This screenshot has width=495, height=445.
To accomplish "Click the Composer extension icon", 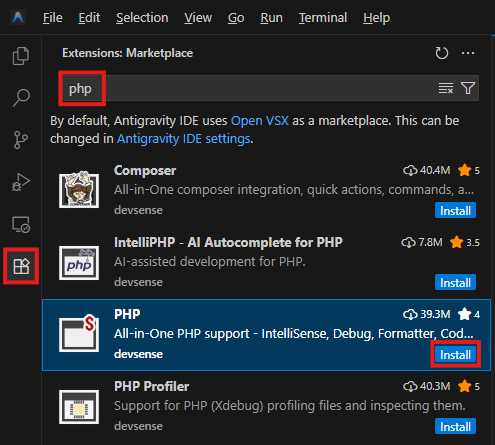I will click(79, 190).
